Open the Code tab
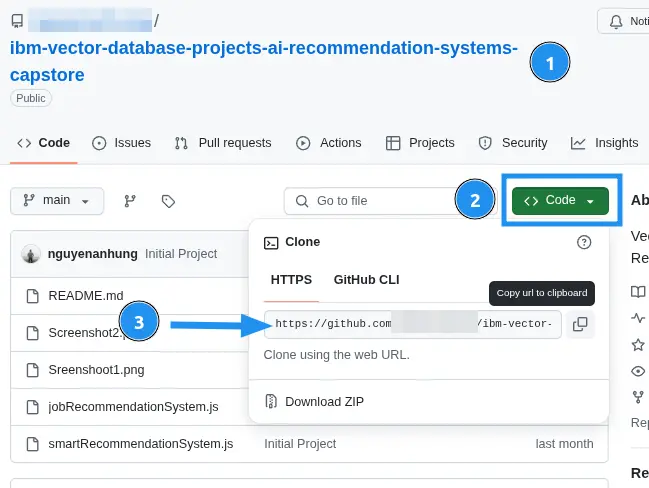The width and height of the screenshot is (649, 488). [x=43, y=143]
